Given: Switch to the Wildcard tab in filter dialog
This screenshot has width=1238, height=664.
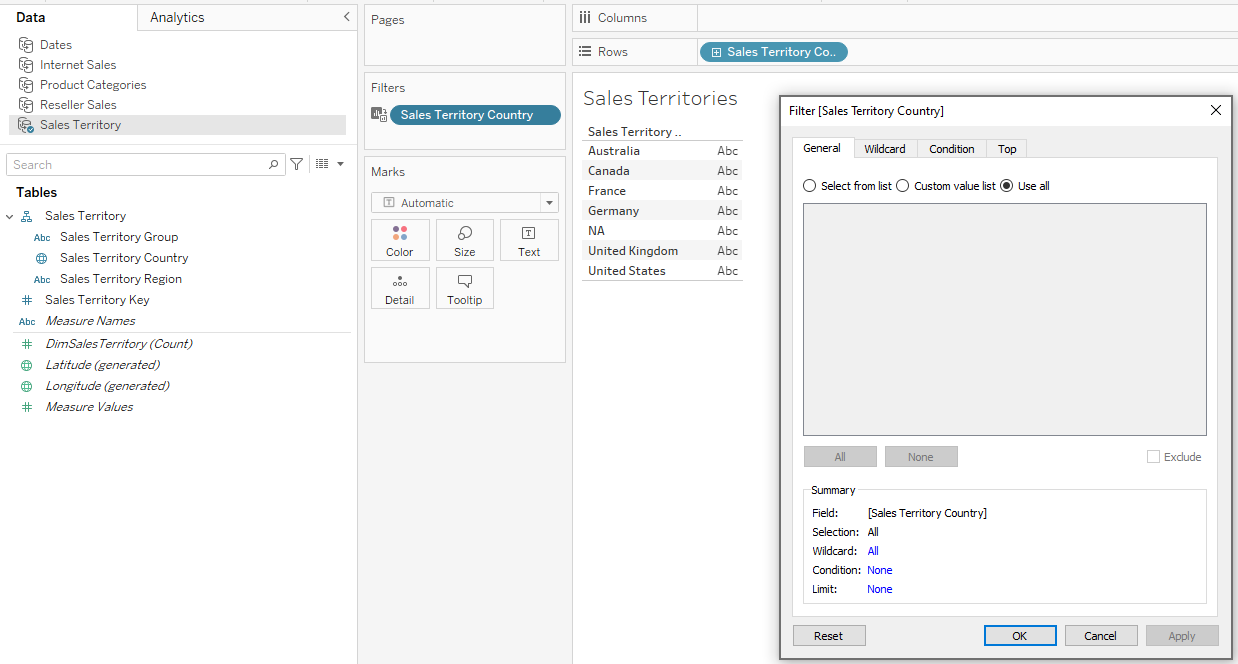Looking at the screenshot, I should point(884,148).
